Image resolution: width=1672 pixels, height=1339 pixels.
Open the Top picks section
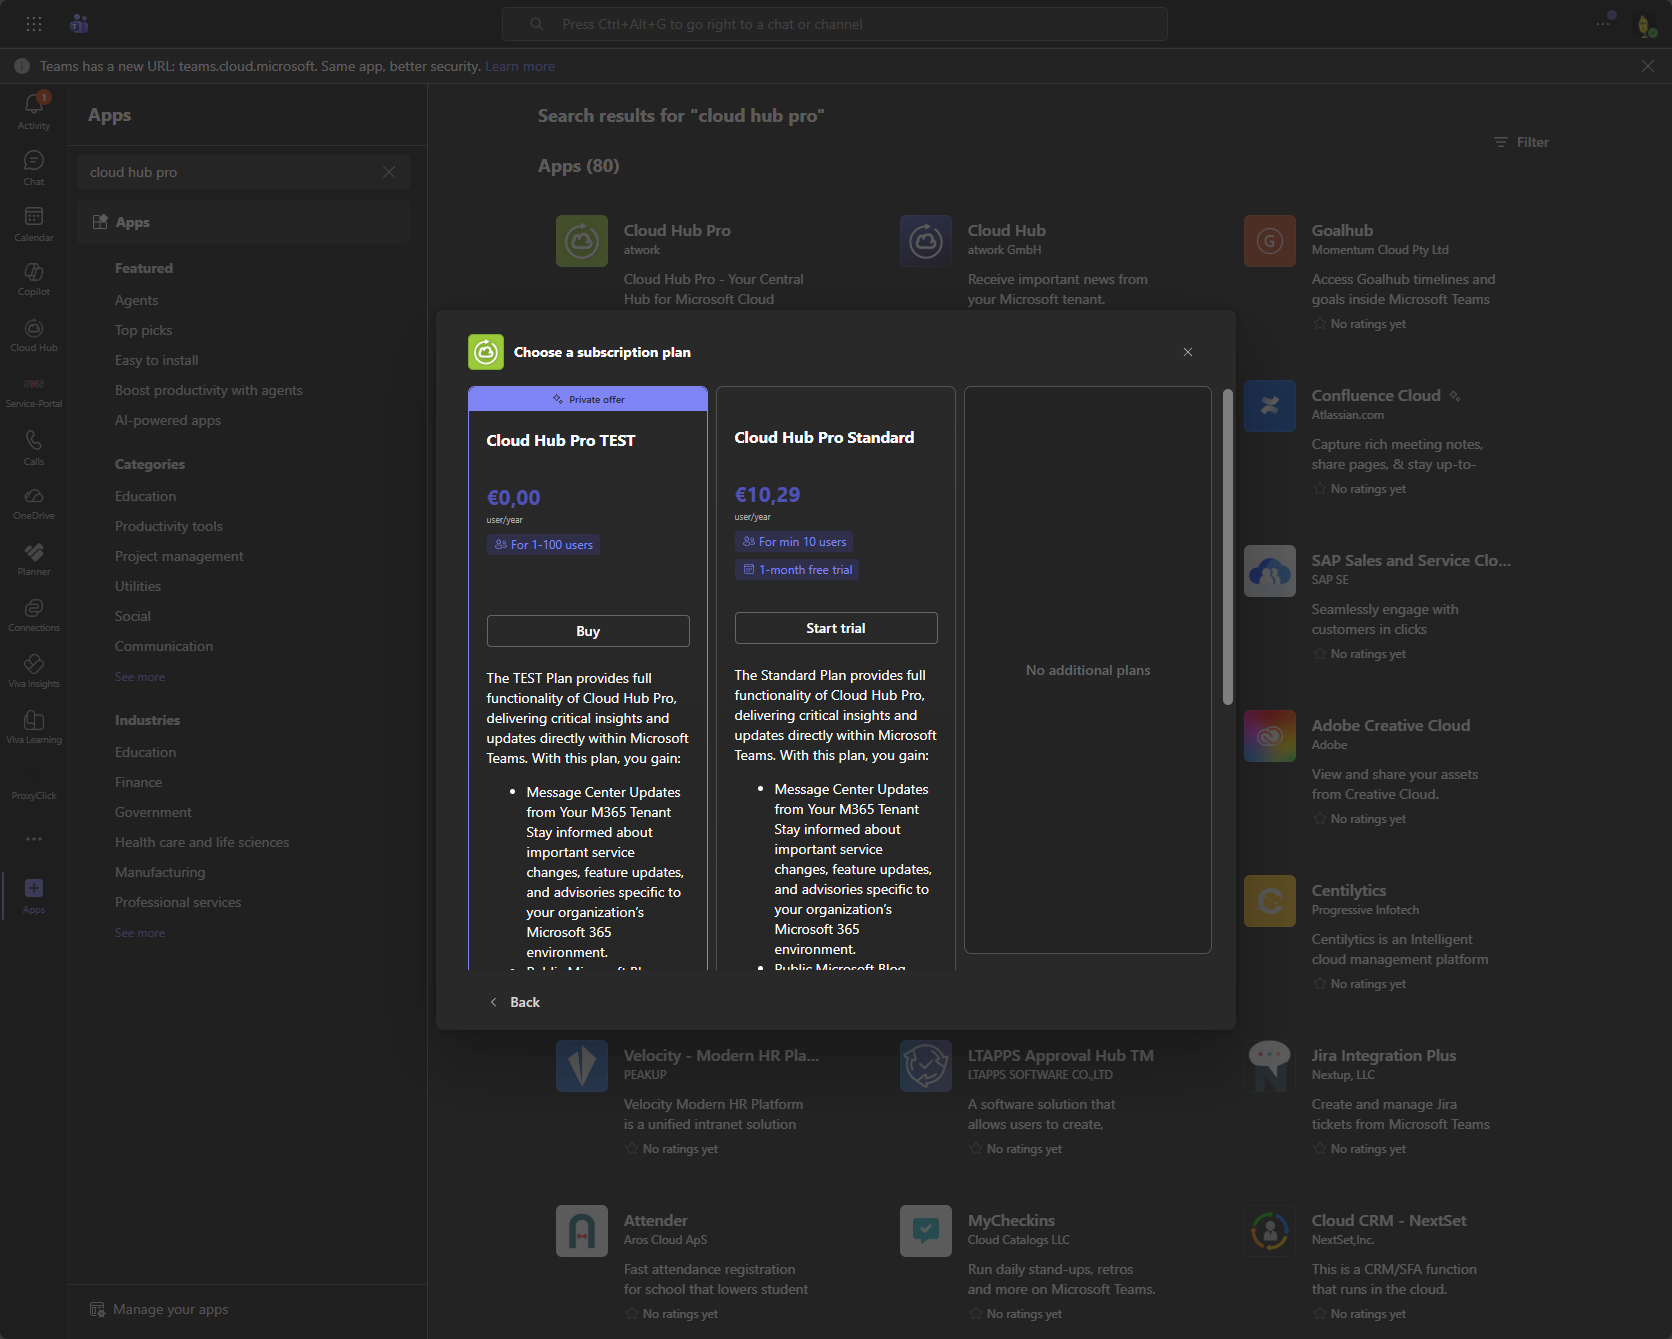click(144, 330)
